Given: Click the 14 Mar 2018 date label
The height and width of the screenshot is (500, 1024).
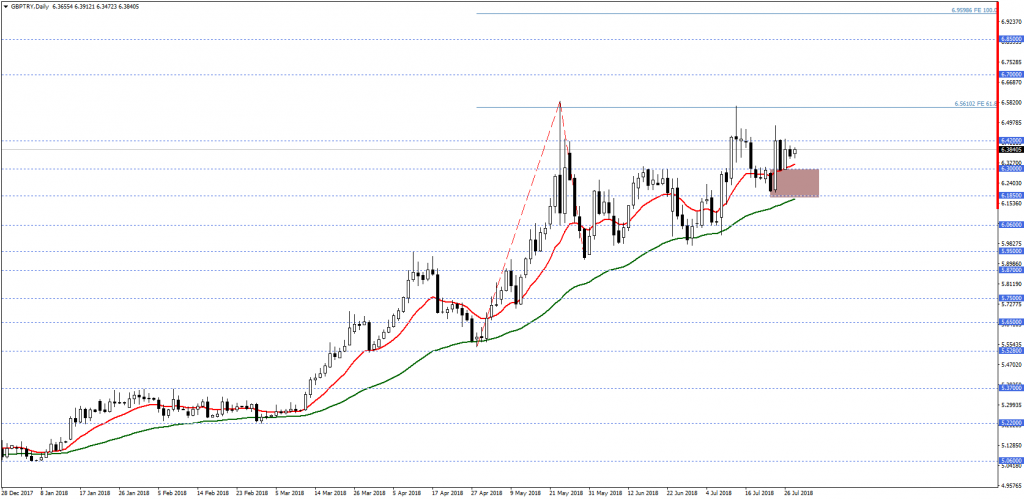Looking at the screenshot, I should pyautogui.click(x=330, y=493).
